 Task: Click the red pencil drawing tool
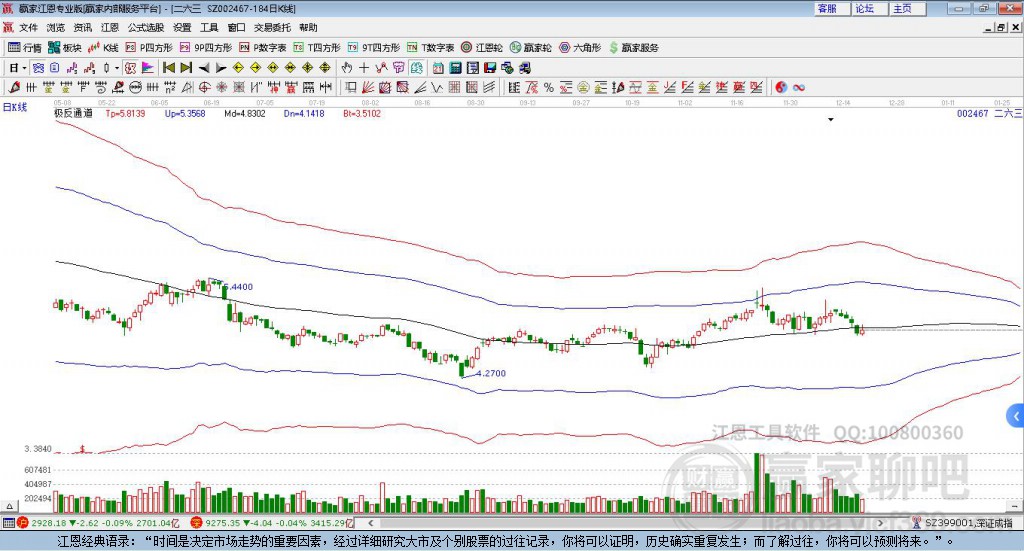14,87
